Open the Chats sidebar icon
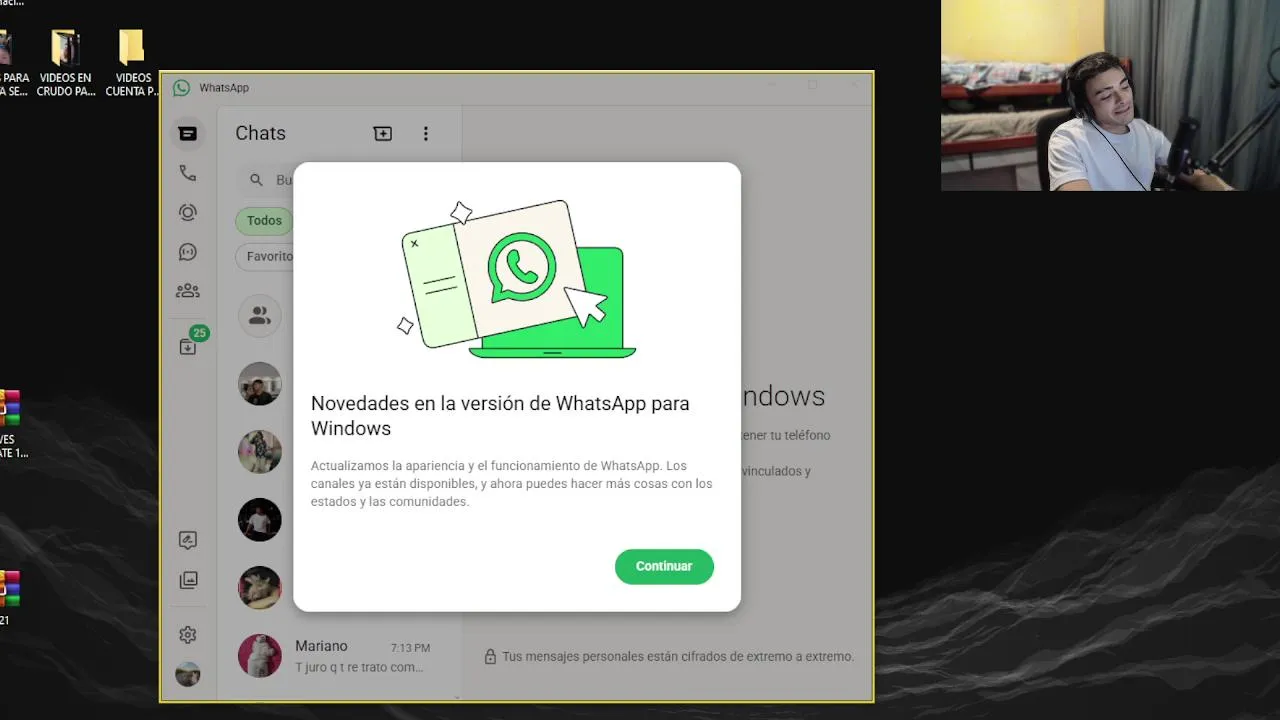Viewport: 1280px width, 720px height. tap(187, 133)
